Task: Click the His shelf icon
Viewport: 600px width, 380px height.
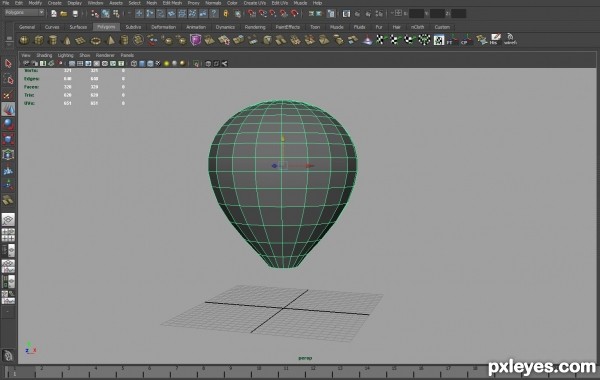Action: 496,40
